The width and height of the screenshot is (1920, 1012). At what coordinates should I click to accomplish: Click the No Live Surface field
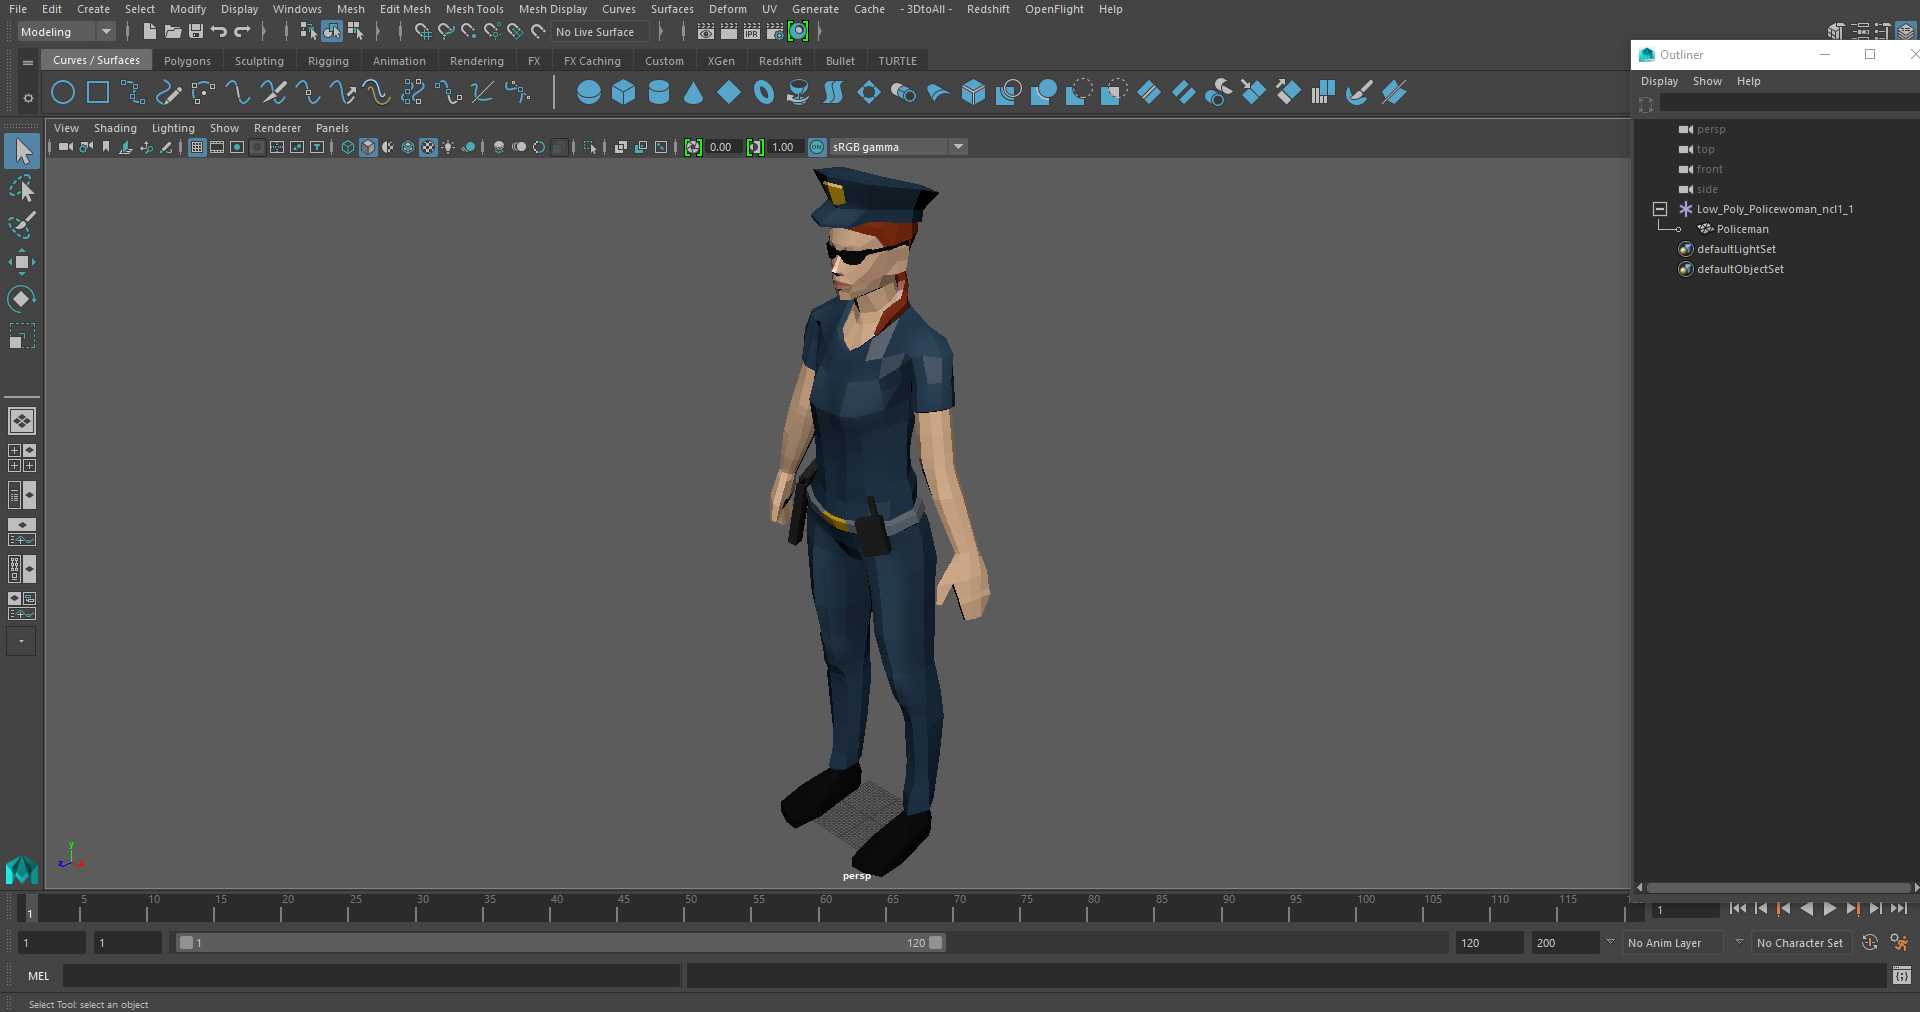[601, 32]
